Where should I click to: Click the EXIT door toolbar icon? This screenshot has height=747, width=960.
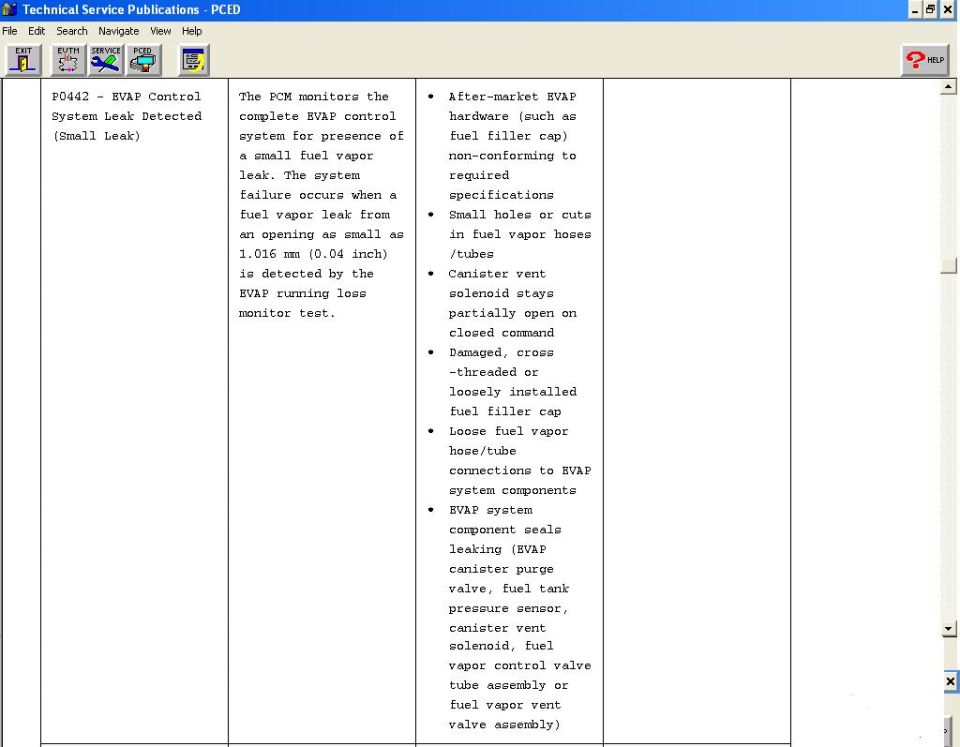coord(23,60)
